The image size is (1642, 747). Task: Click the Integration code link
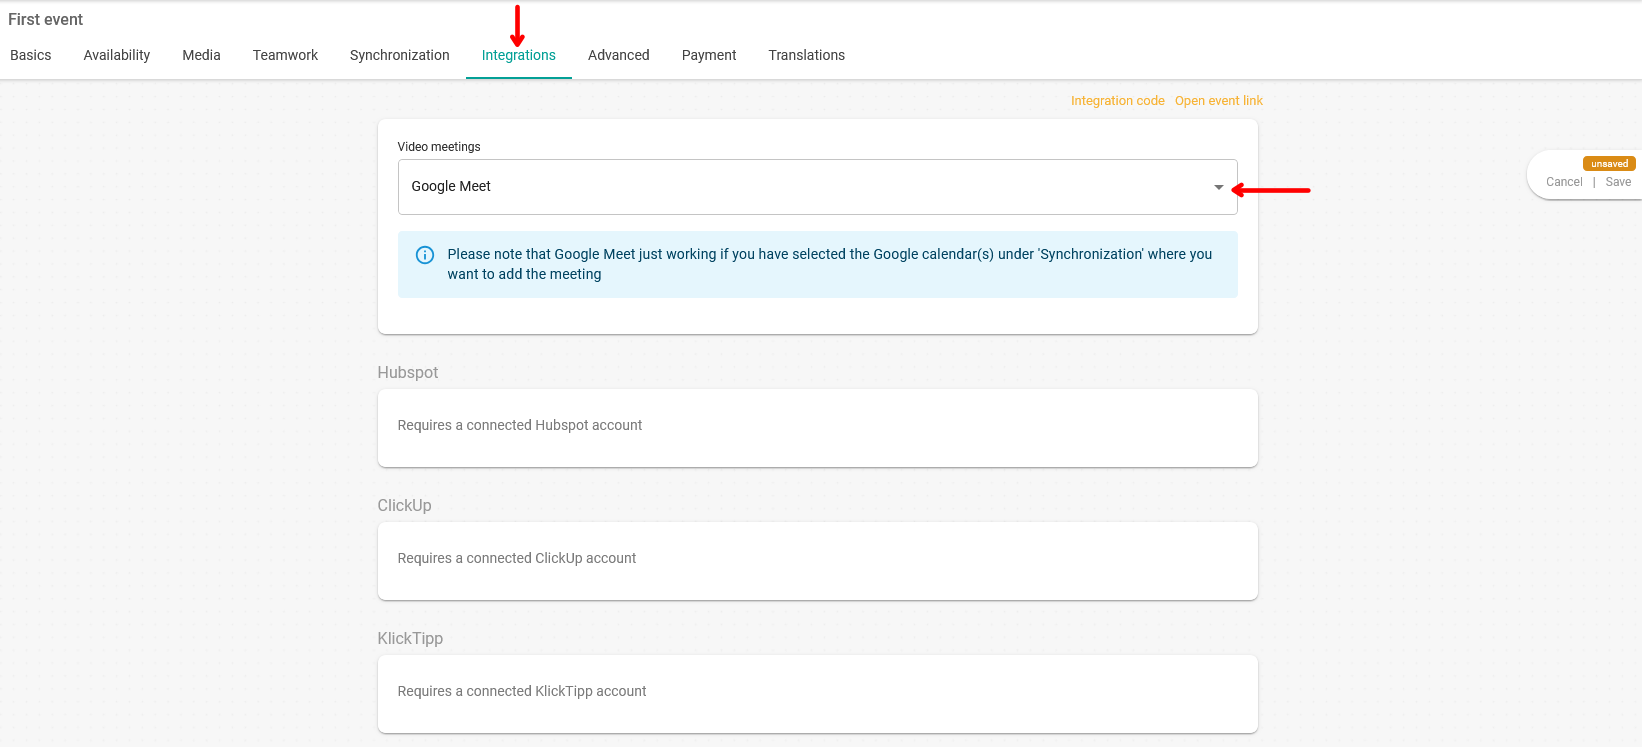(1118, 101)
